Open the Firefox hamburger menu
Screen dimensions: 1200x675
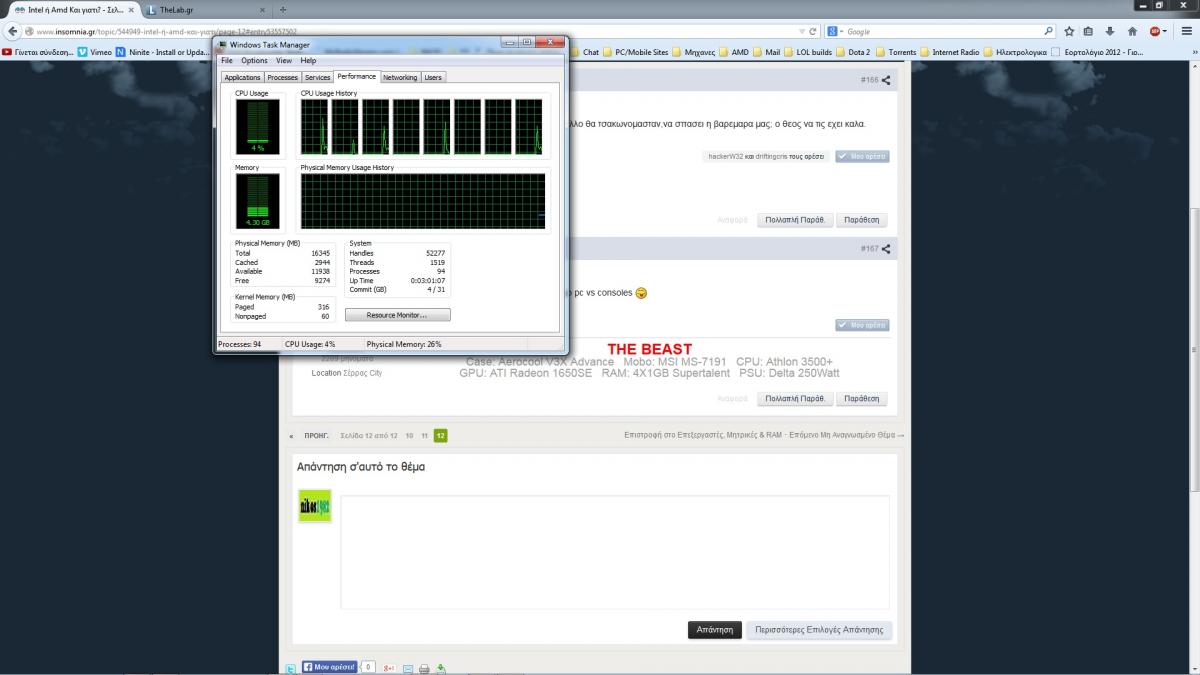click(x=1186, y=31)
